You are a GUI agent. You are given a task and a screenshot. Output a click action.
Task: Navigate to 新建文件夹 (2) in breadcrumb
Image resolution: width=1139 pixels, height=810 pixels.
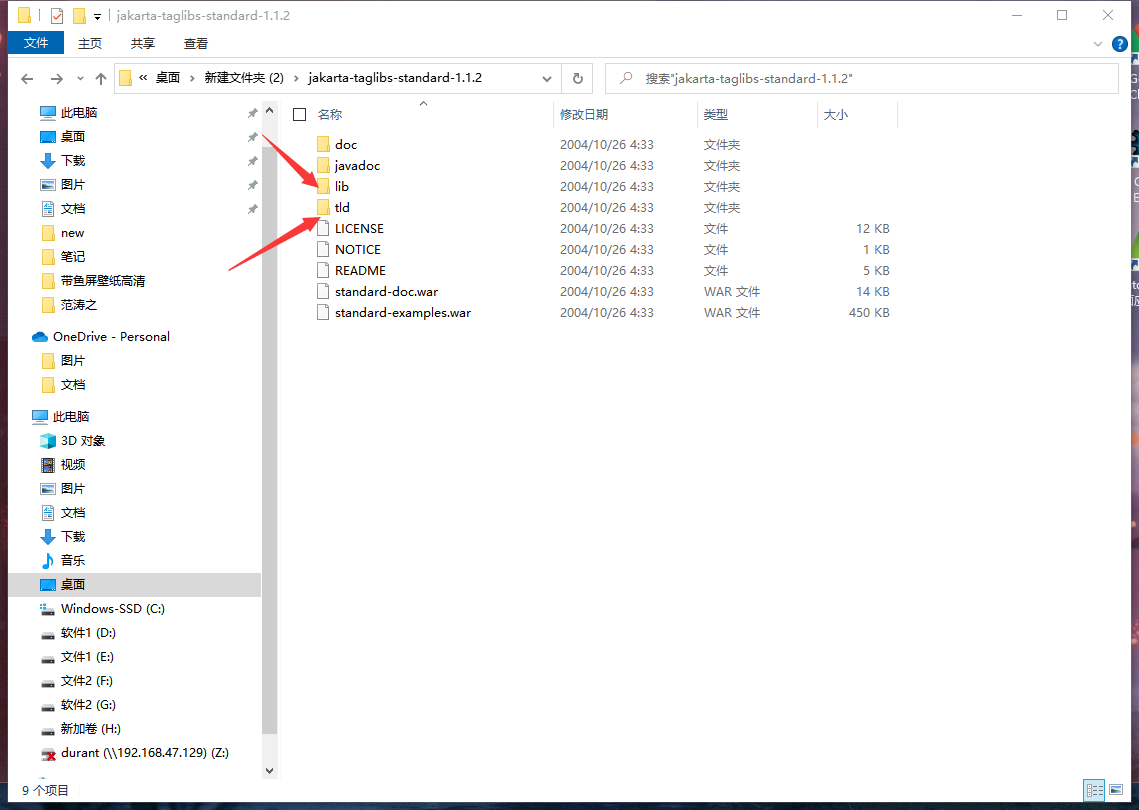coord(244,78)
